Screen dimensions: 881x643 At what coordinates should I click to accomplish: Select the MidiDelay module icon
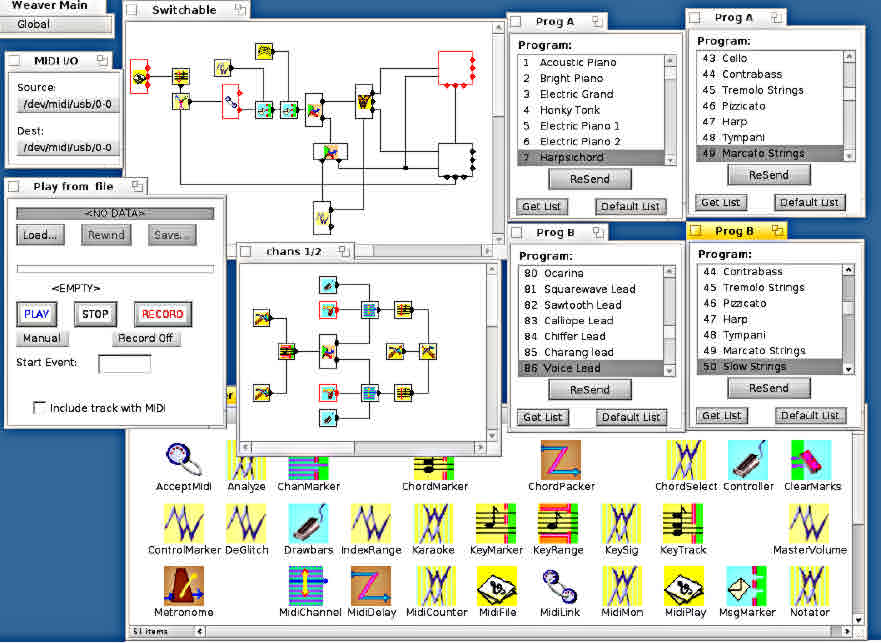tap(371, 586)
